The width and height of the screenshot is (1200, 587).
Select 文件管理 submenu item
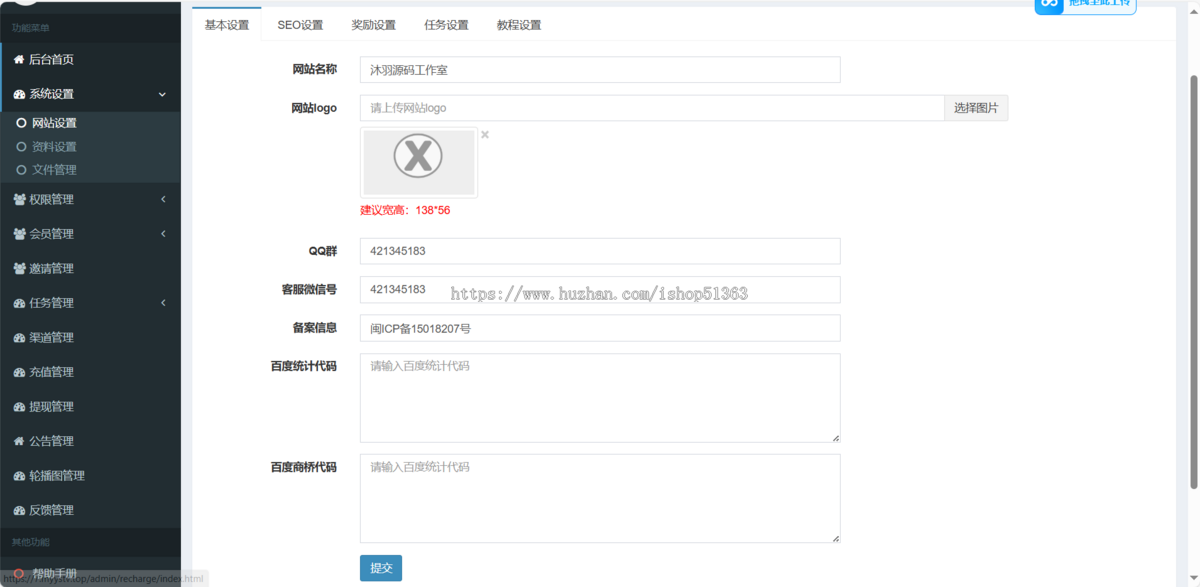(x=54, y=170)
